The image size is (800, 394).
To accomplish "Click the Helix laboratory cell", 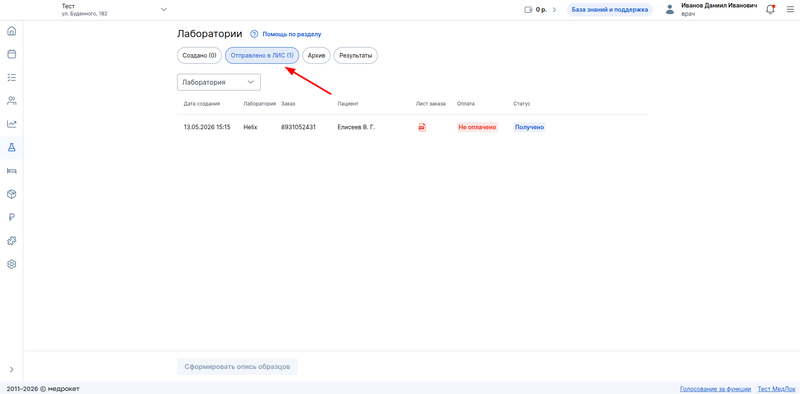I will [x=250, y=127].
